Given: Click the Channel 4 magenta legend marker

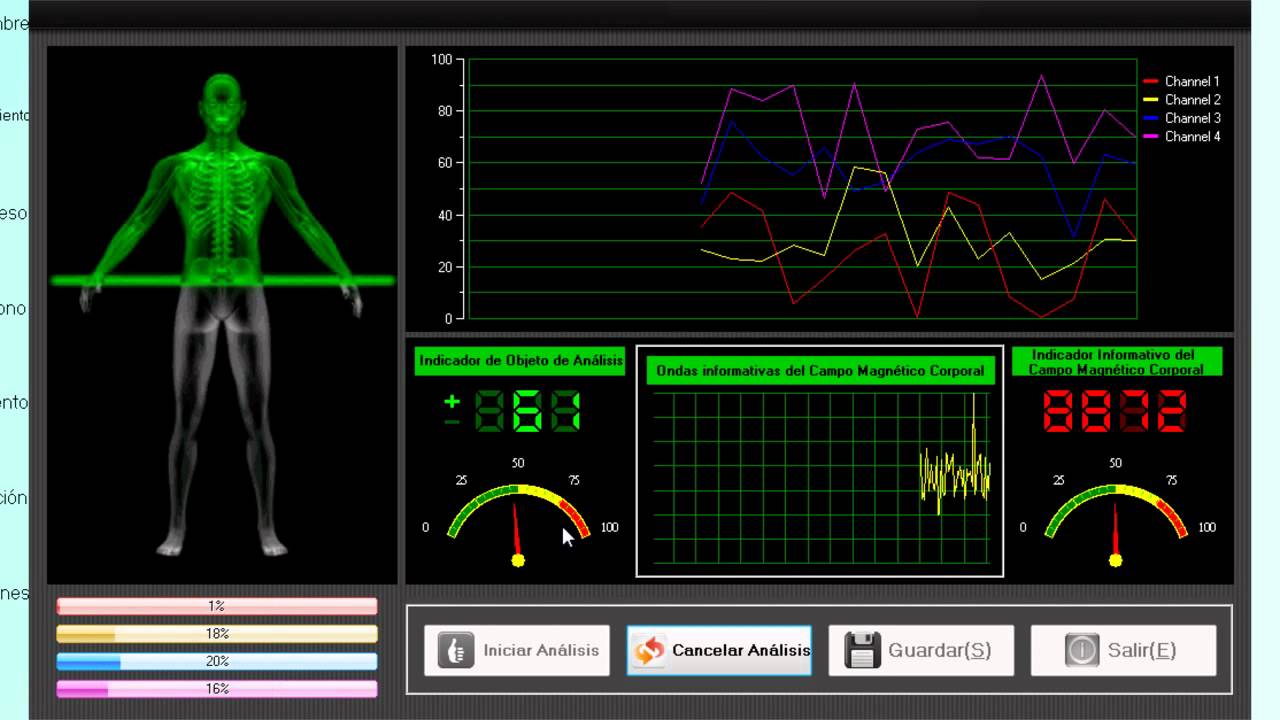Looking at the screenshot, I should pos(1150,137).
